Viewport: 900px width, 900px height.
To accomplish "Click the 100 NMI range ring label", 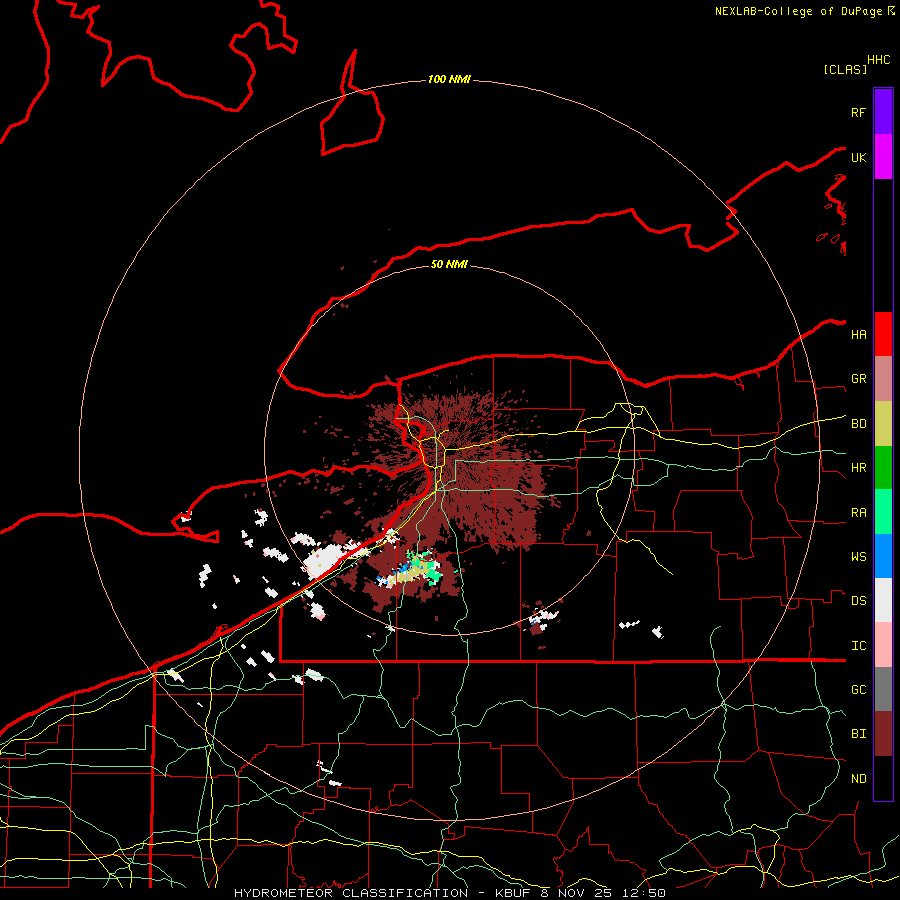I will pyautogui.click(x=449, y=79).
